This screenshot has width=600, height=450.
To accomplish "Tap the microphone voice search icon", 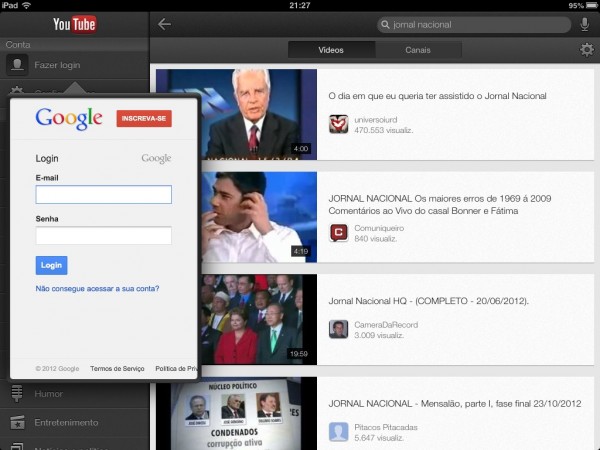I will click(x=584, y=24).
